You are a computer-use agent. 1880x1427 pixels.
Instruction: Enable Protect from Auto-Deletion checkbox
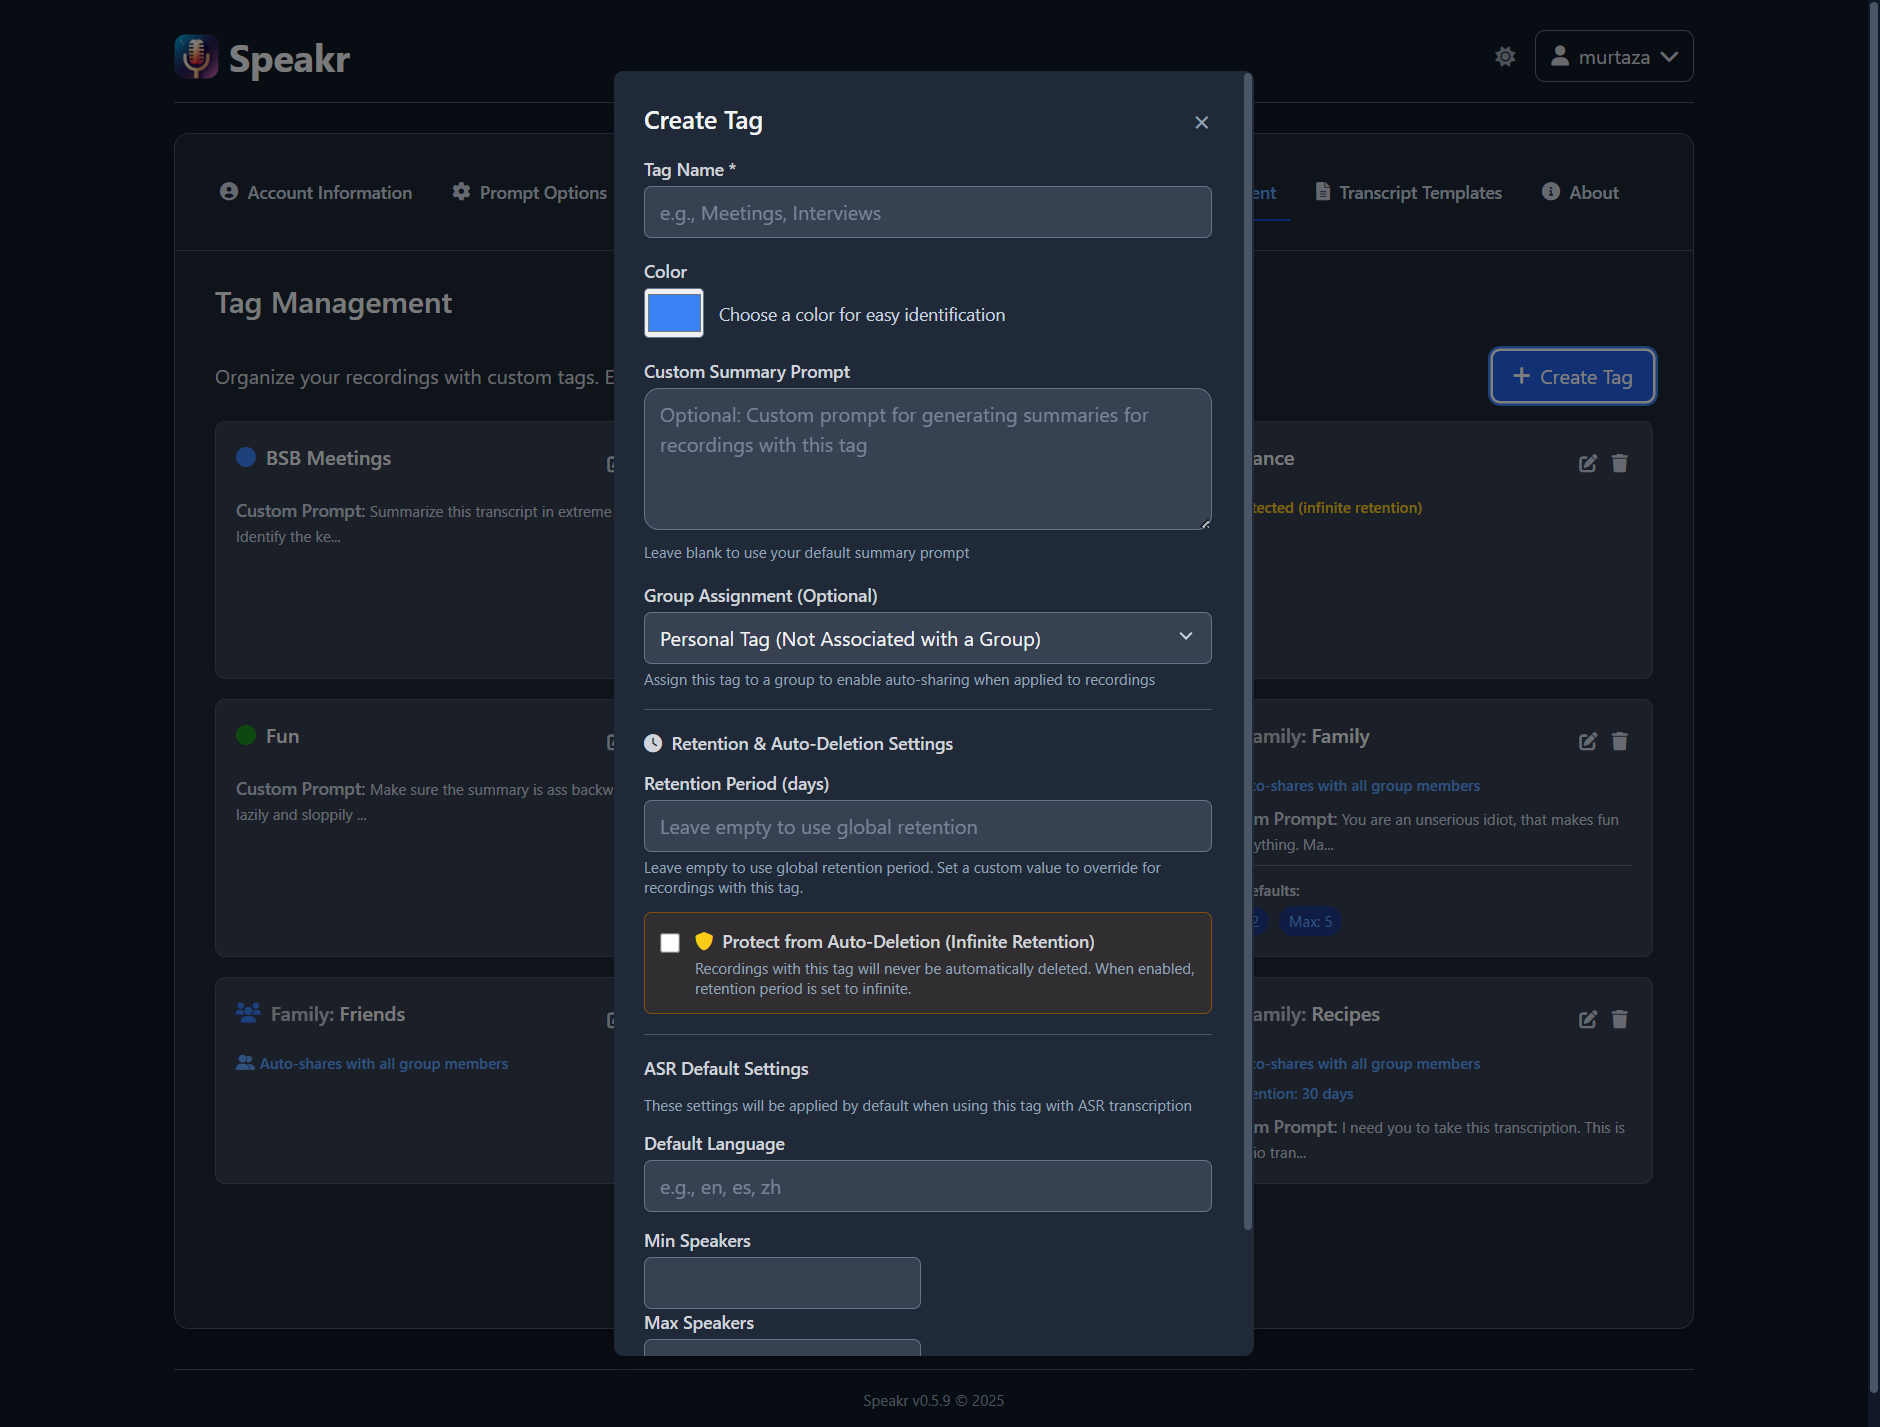click(670, 943)
